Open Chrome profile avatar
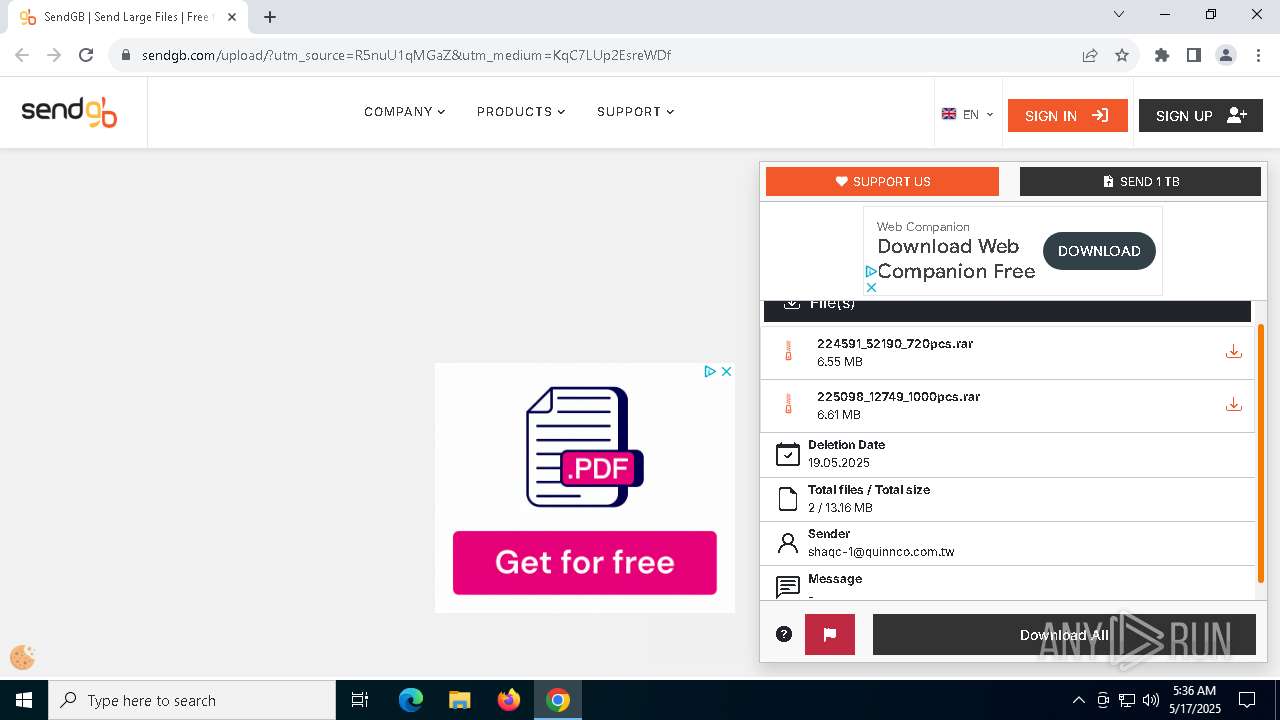Viewport: 1280px width, 720px height. point(1225,55)
